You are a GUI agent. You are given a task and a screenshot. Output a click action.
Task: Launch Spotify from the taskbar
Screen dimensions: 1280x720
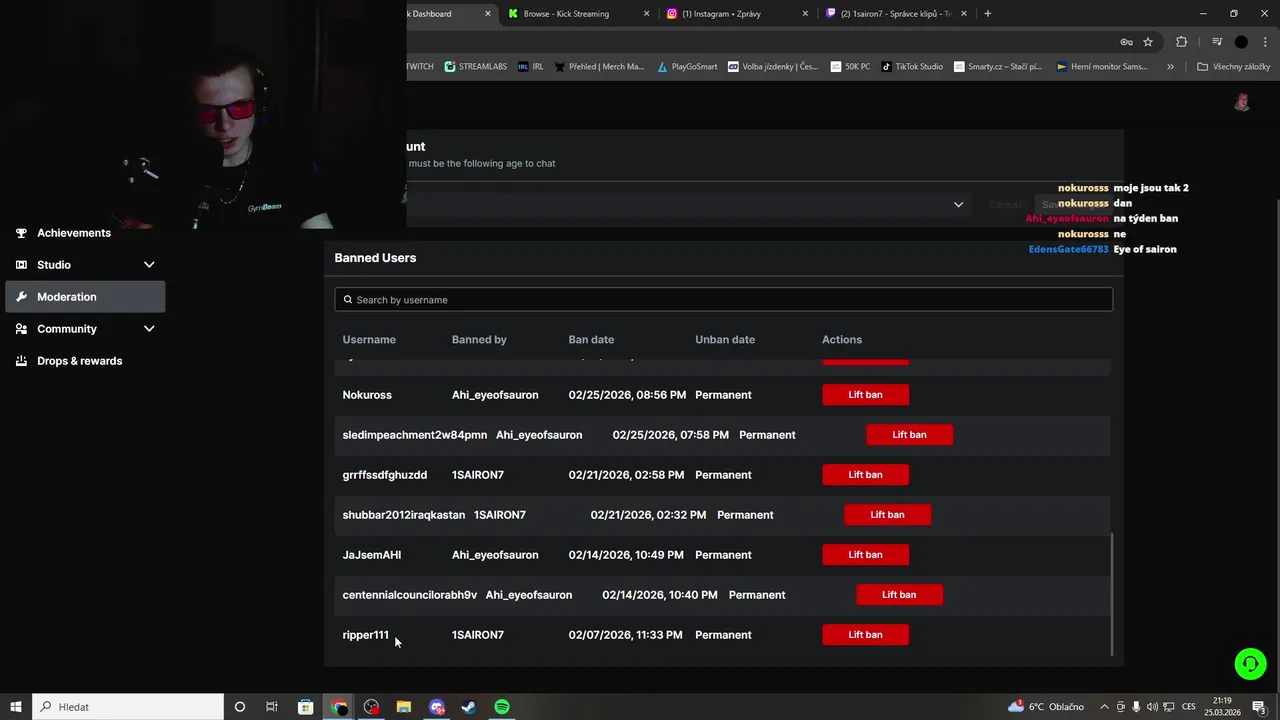[502, 707]
